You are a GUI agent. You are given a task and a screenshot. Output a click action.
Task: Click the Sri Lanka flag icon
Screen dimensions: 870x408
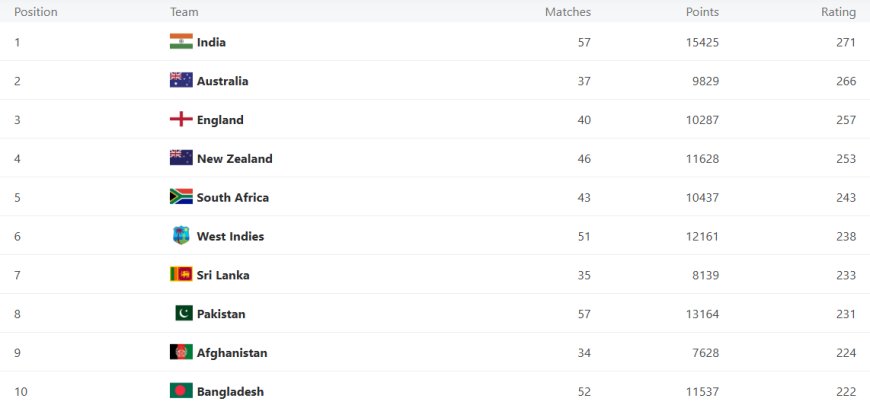181,275
